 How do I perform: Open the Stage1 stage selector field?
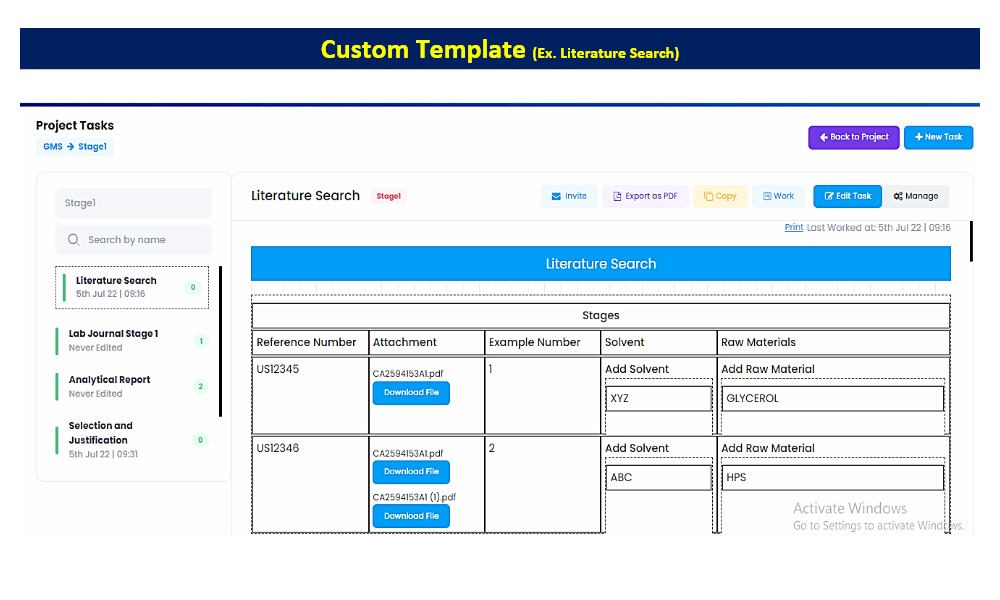pos(133,203)
